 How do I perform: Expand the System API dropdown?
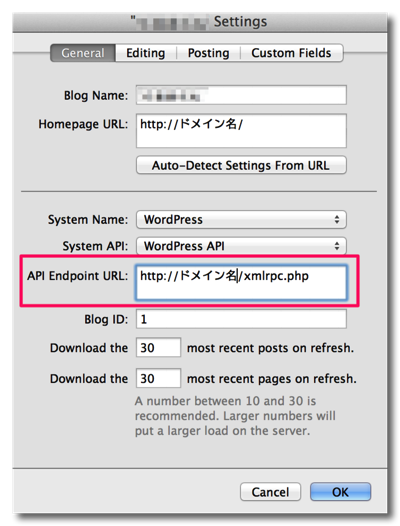pyautogui.click(x=241, y=246)
